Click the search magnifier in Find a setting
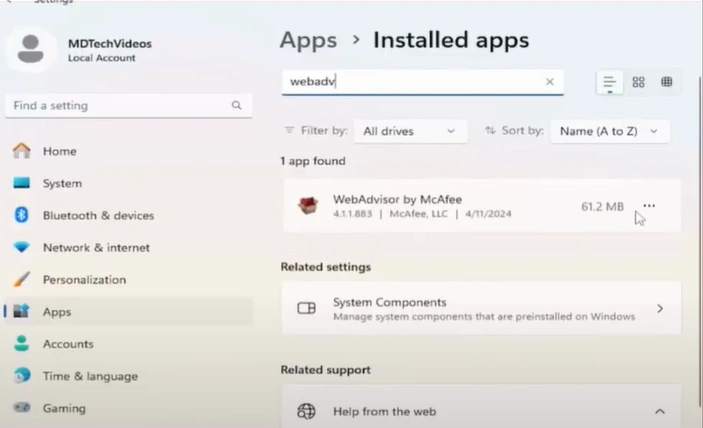 click(237, 105)
